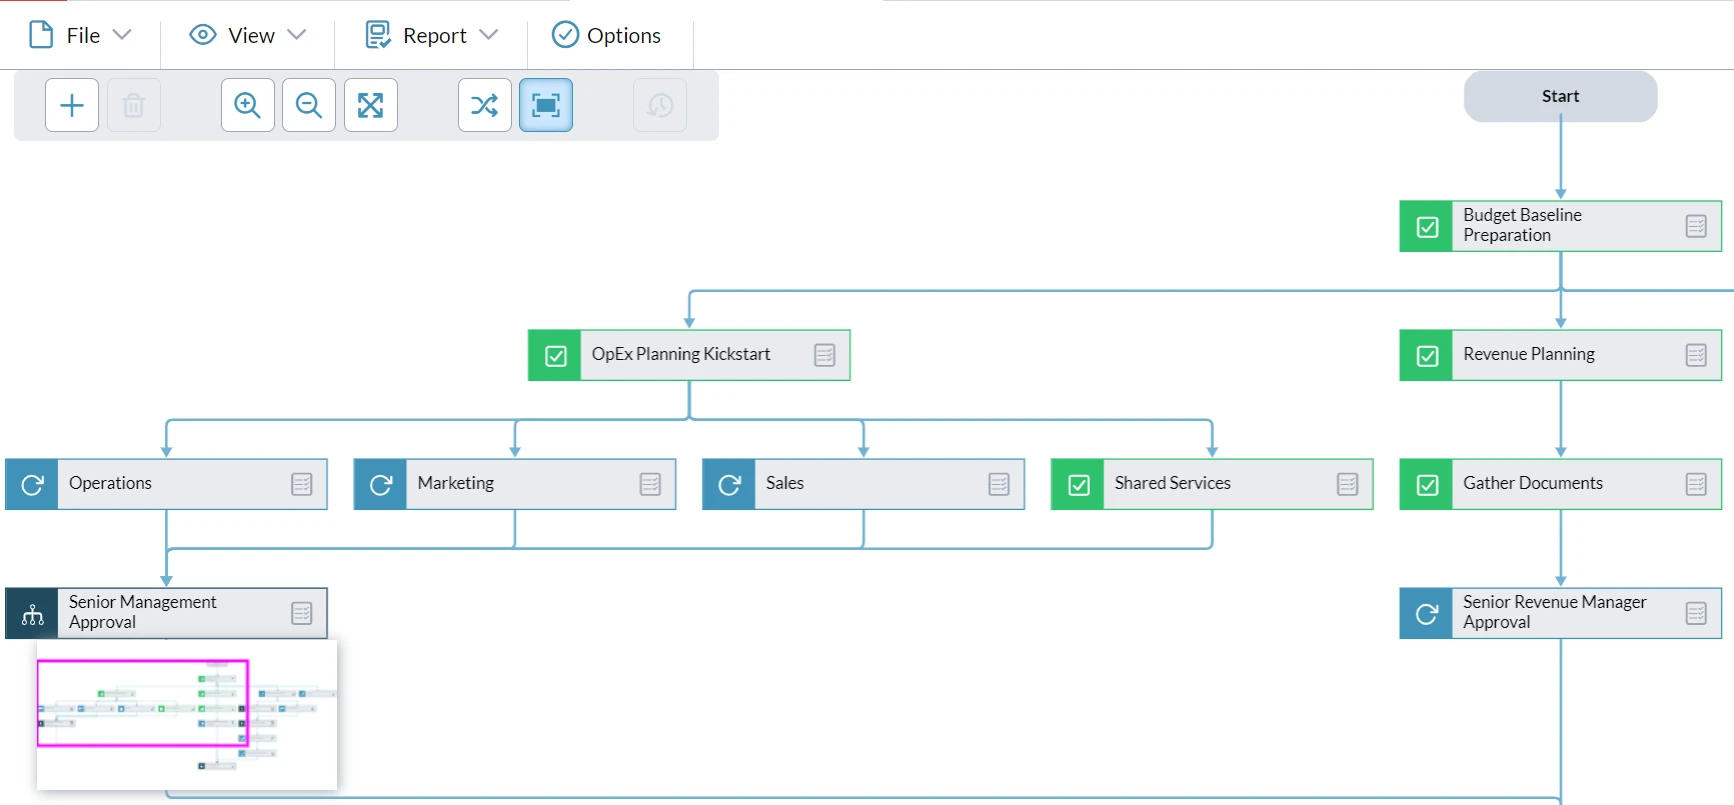This screenshot has width=1734, height=805.
Task: Click the Operations in-progress refresh icon
Action: [32, 485]
